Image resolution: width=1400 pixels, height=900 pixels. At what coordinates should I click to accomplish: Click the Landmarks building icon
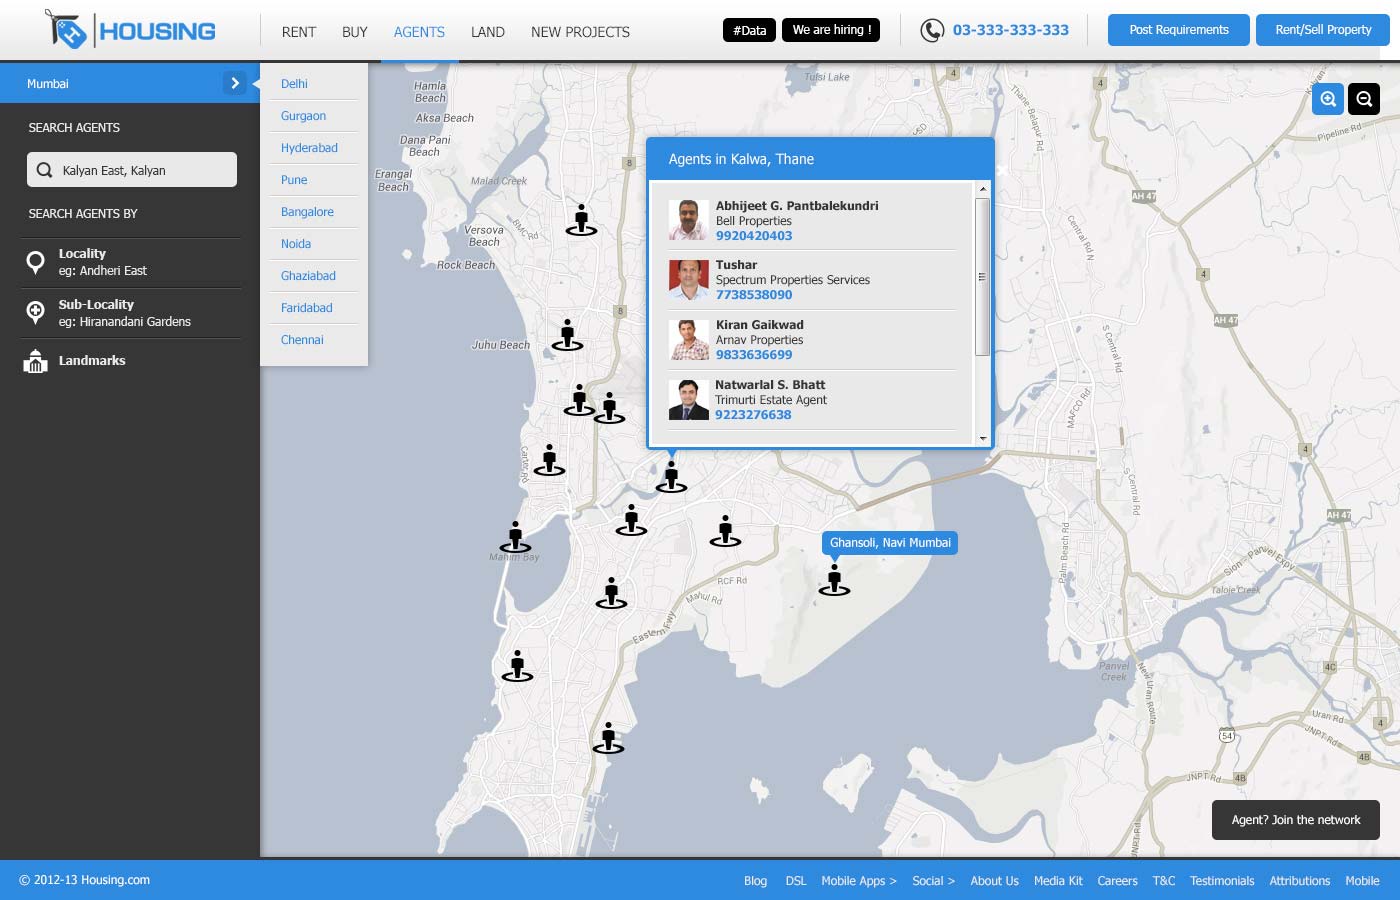pyautogui.click(x=35, y=361)
